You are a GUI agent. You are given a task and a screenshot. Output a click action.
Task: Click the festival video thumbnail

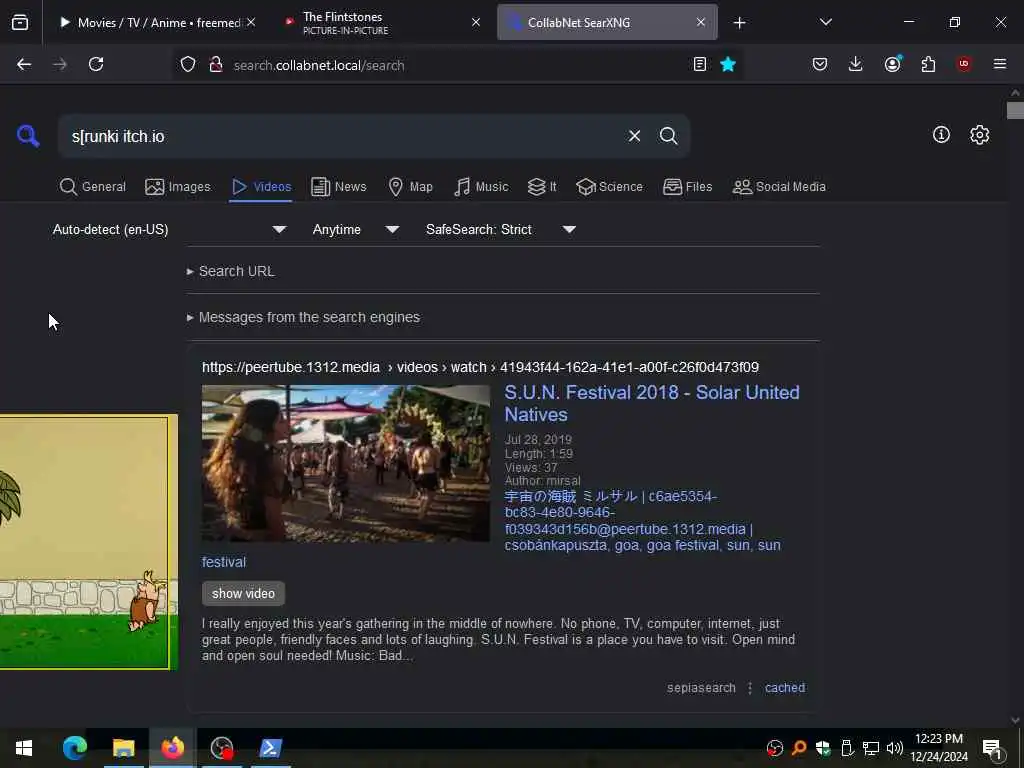click(x=345, y=463)
